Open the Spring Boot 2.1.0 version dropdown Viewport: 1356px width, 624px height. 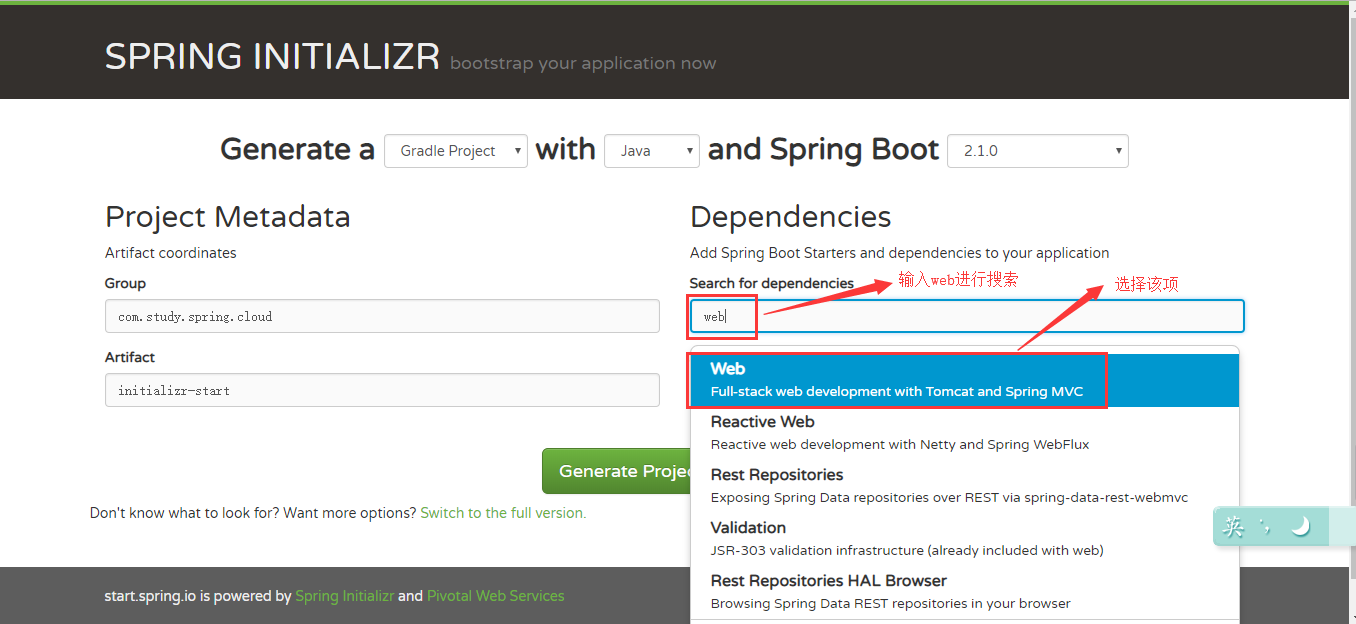pyautogui.click(x=1038, y=151)
